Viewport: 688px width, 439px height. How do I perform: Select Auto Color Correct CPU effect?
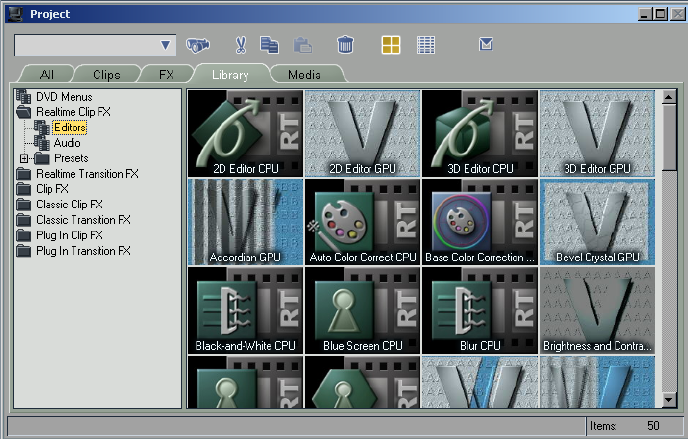pyautogui.click(x=362, y=222)
